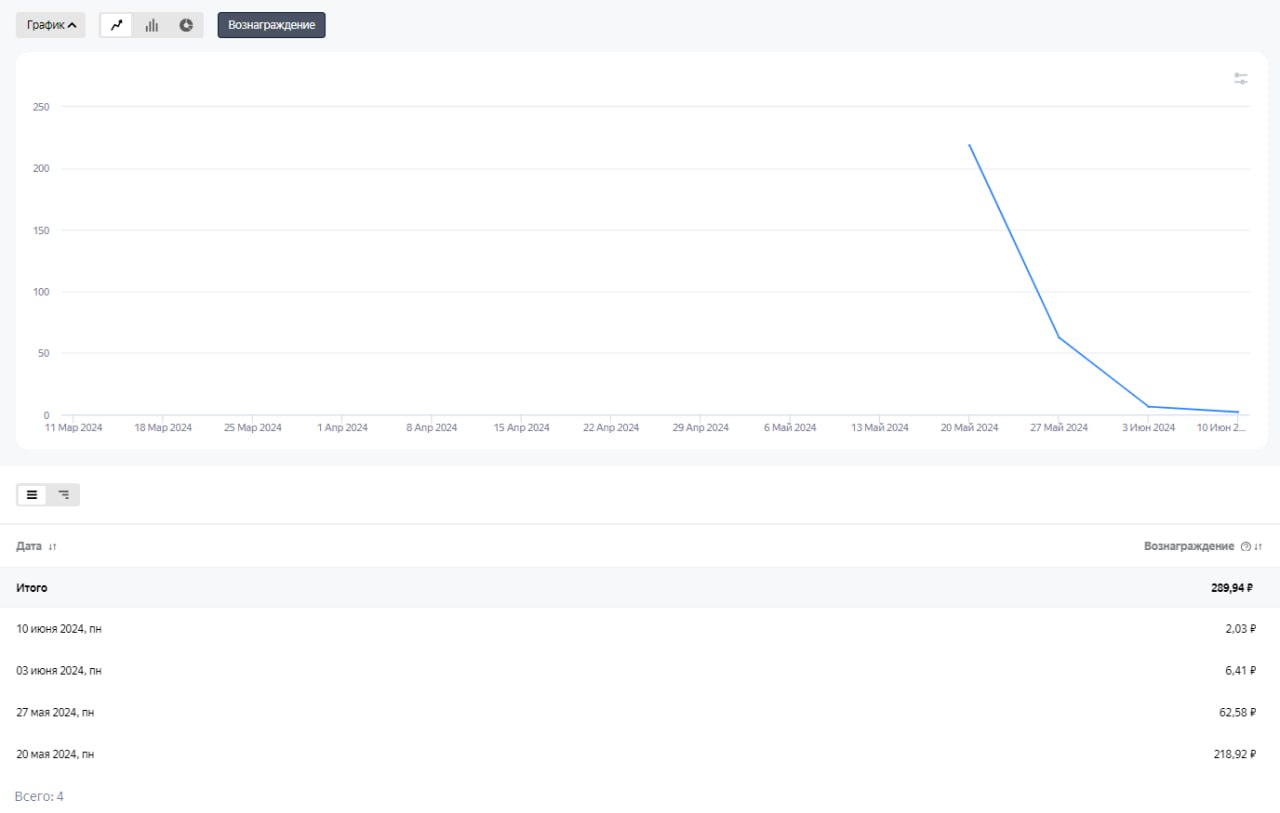Click chart line point at 3 Июн 2024

tap(1148, 407)
